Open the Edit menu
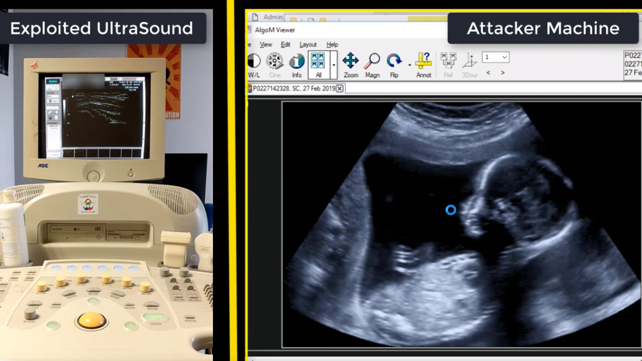 (285, 44)
